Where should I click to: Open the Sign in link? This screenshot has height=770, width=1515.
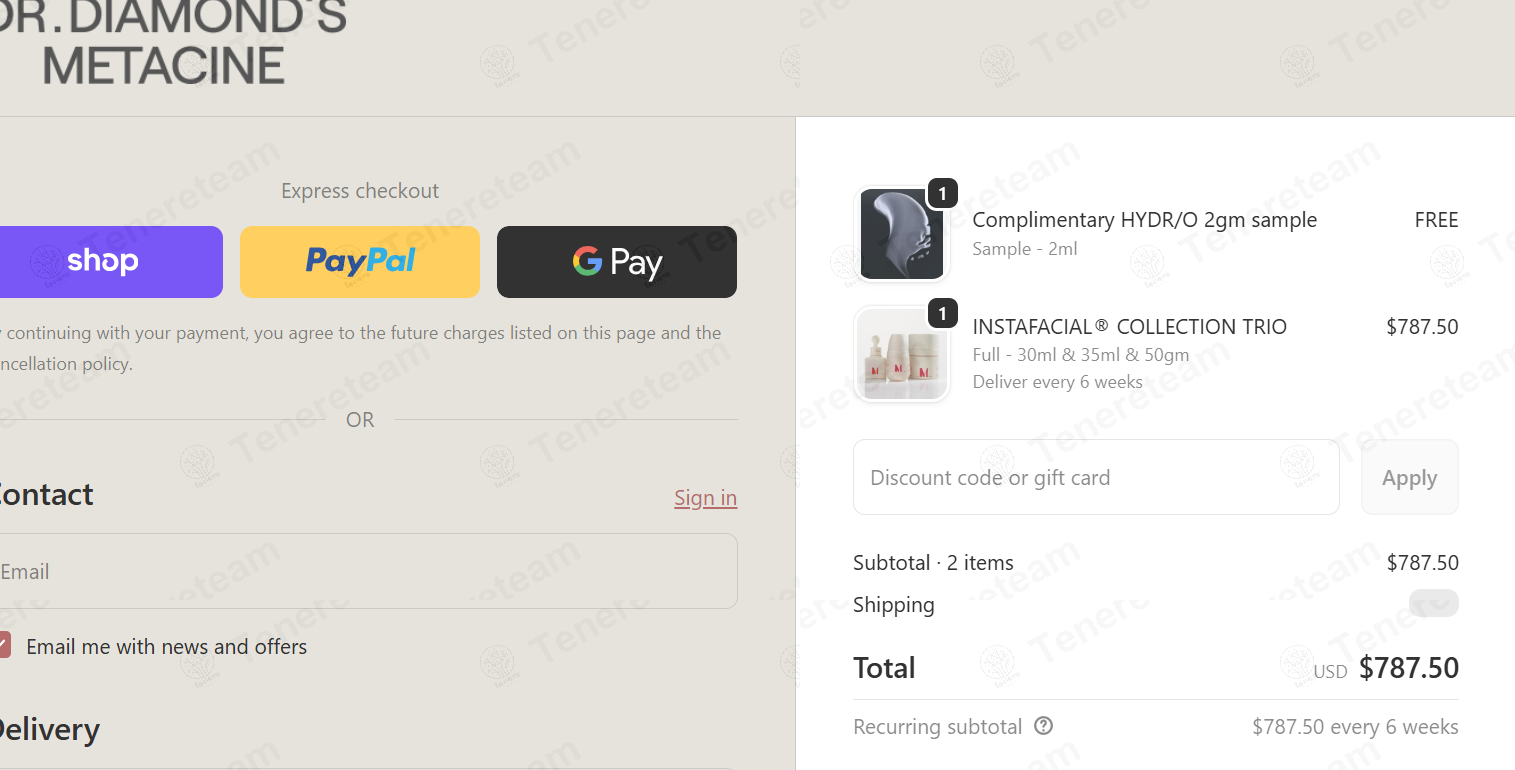tap(705, 498)
